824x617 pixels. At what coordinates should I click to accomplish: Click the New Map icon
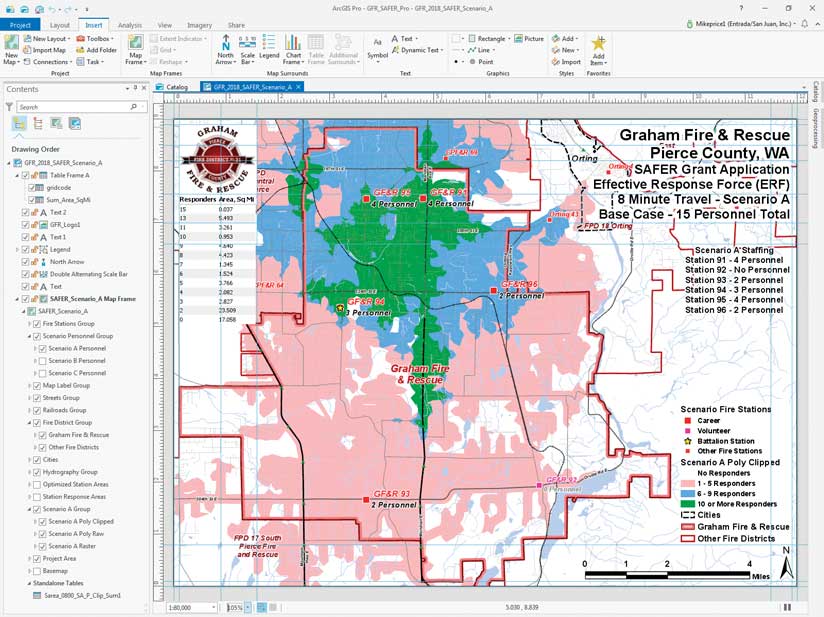pyautogui.click(x=11, y=50)
